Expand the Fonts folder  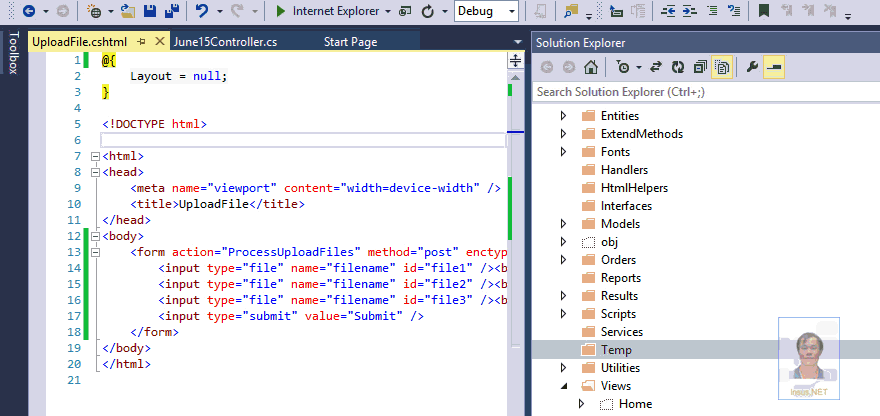pyautogui.click(x=563, y=152)
